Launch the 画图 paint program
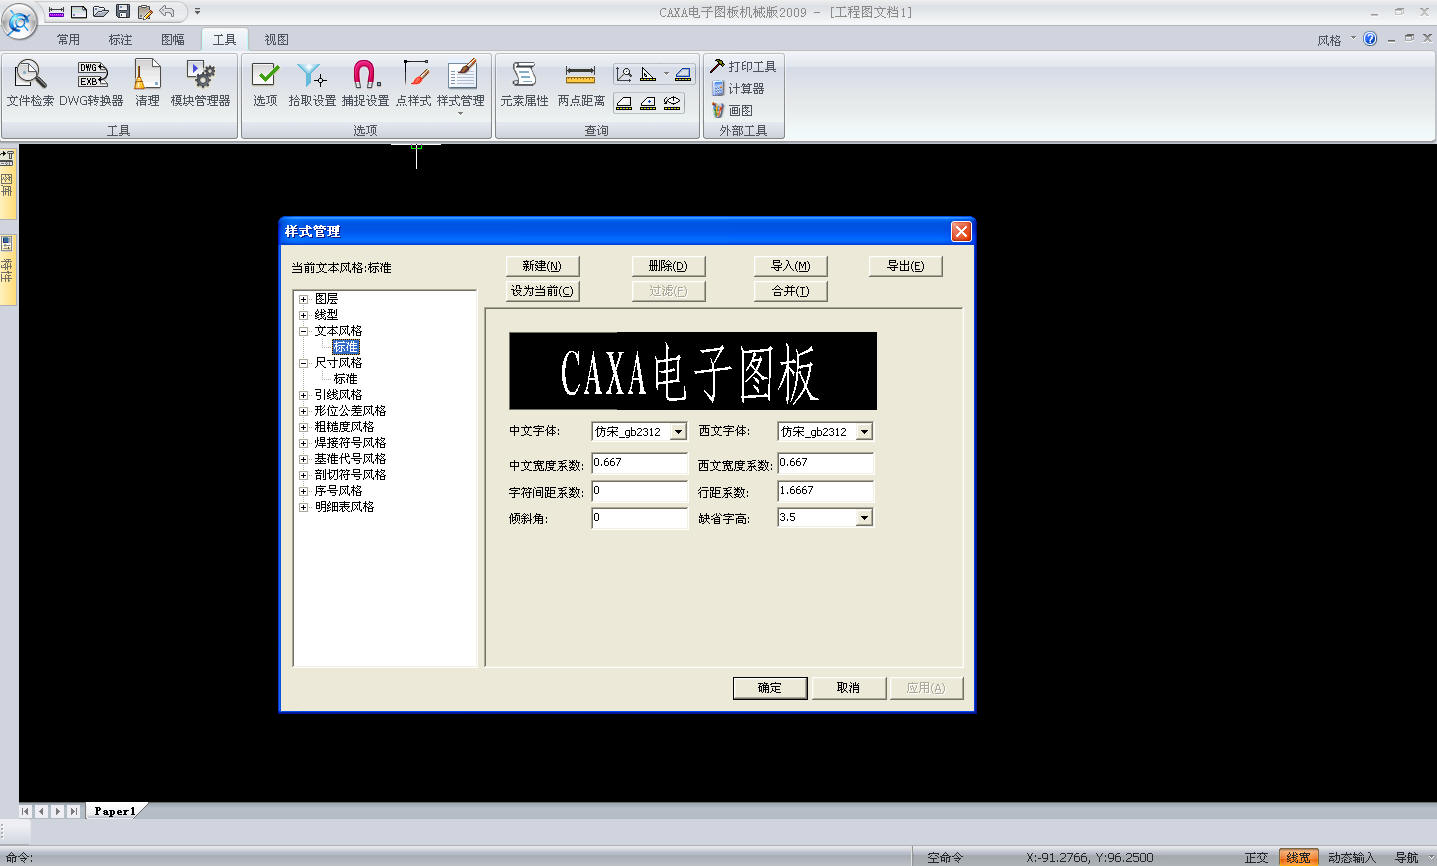 click(x=732, y=110)
